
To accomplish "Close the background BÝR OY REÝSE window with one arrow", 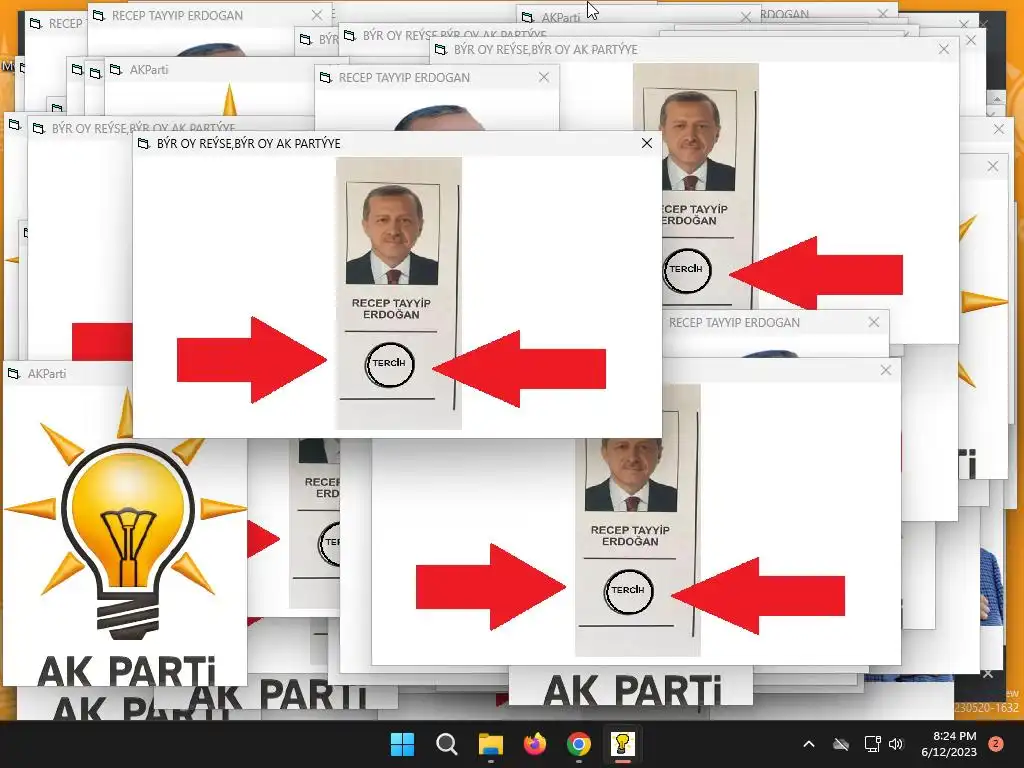I will point(944,49).
